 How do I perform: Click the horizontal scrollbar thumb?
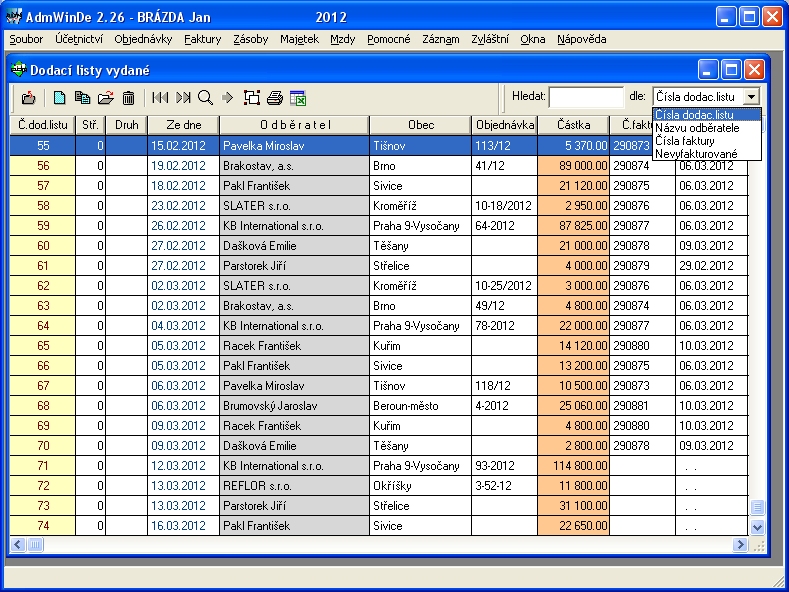click(x=35, y=544)
